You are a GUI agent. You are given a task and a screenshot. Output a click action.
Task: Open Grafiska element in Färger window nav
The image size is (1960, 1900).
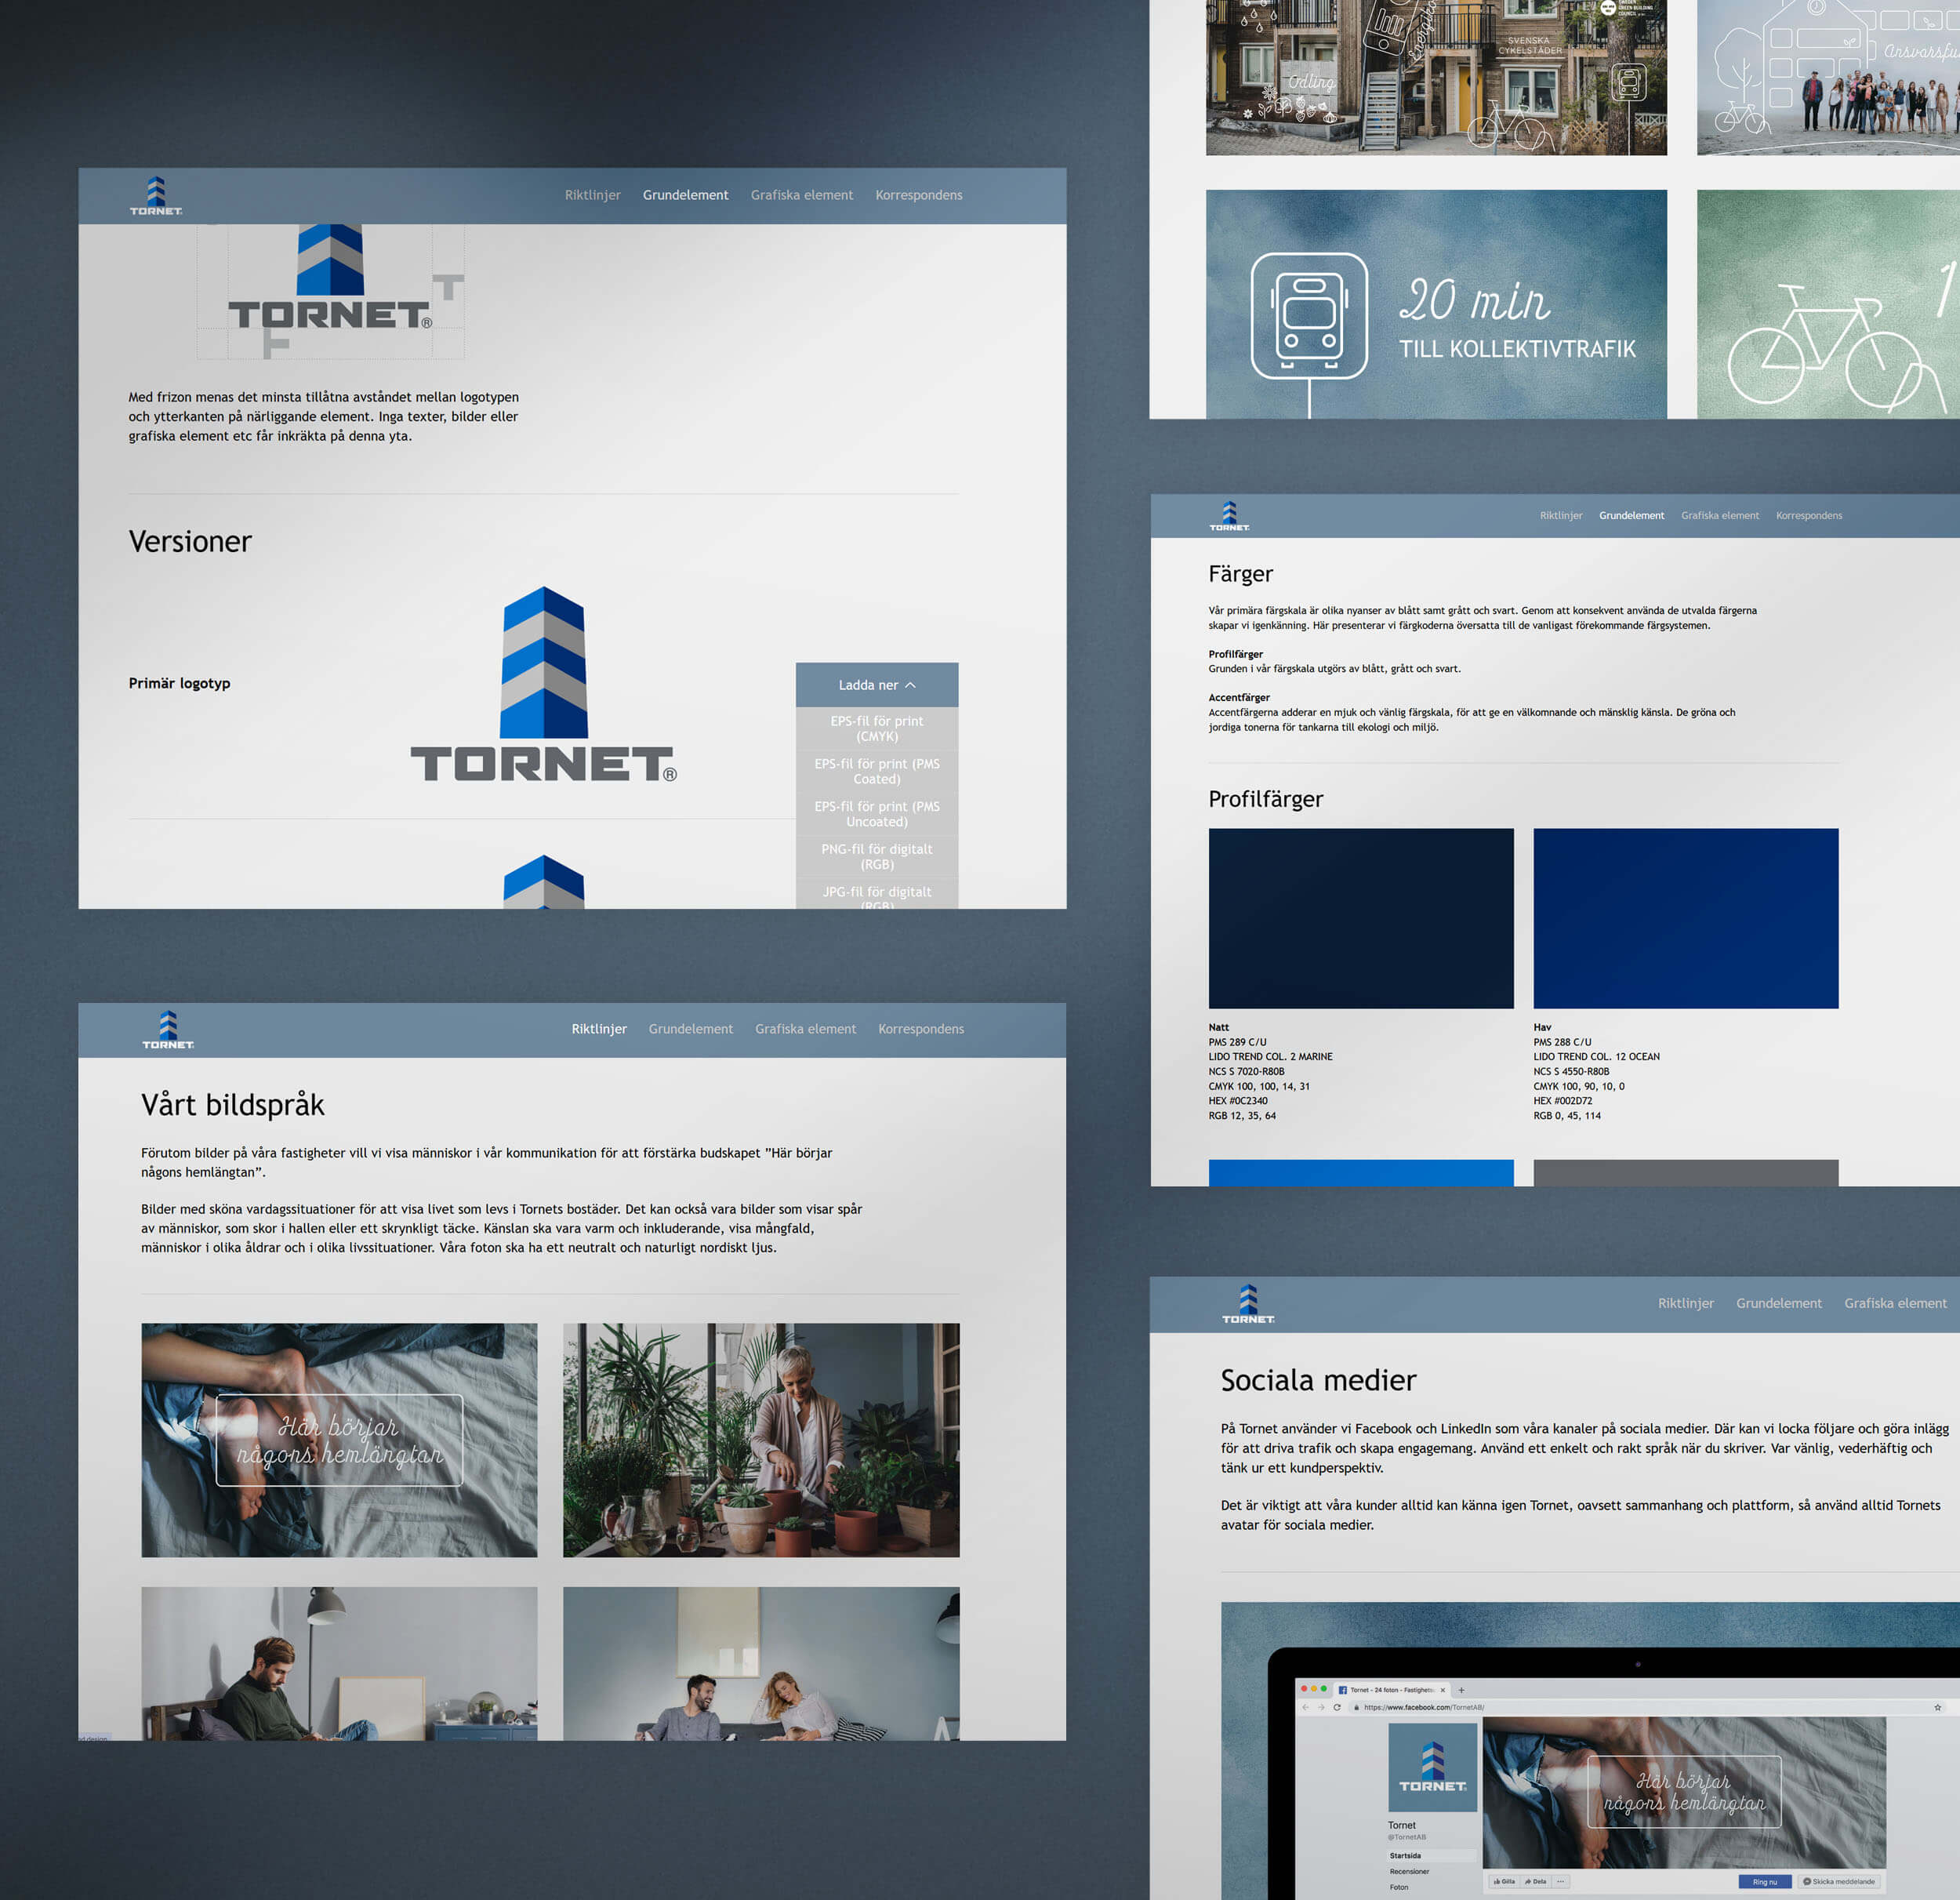1720,516
